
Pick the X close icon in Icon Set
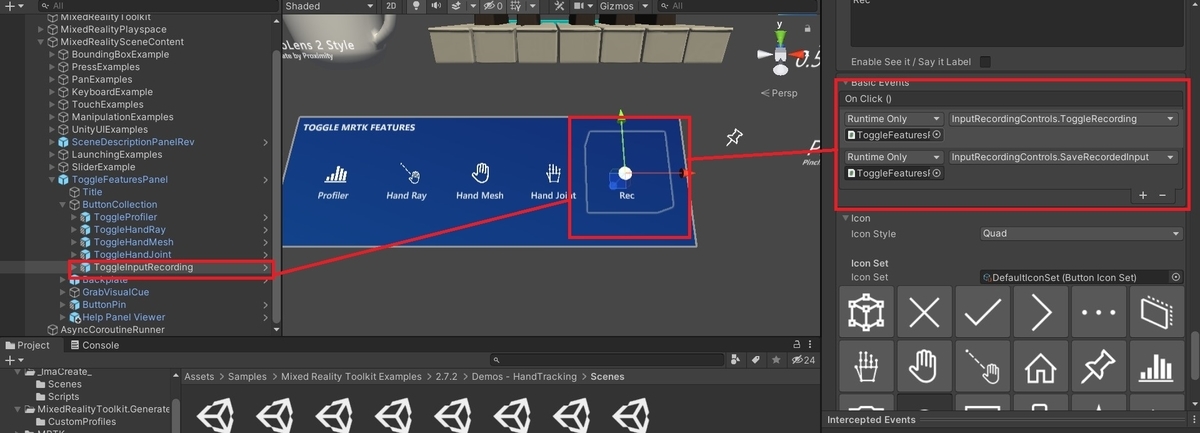(924, 314)
